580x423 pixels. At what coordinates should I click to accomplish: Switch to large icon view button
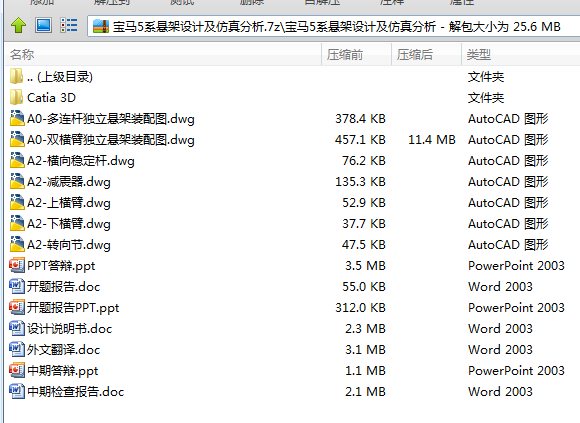(x=43, y=26)
